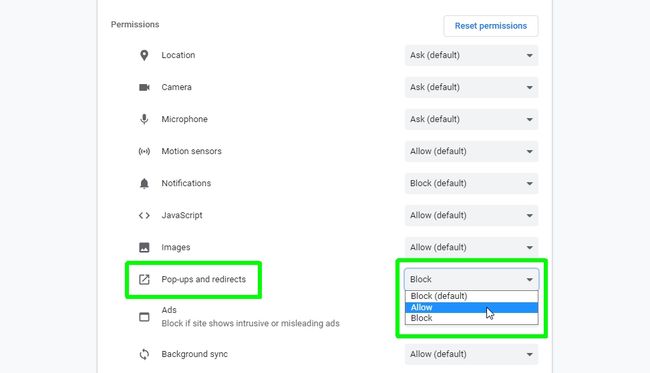Click the Reset permissions button

click(491, 26)
